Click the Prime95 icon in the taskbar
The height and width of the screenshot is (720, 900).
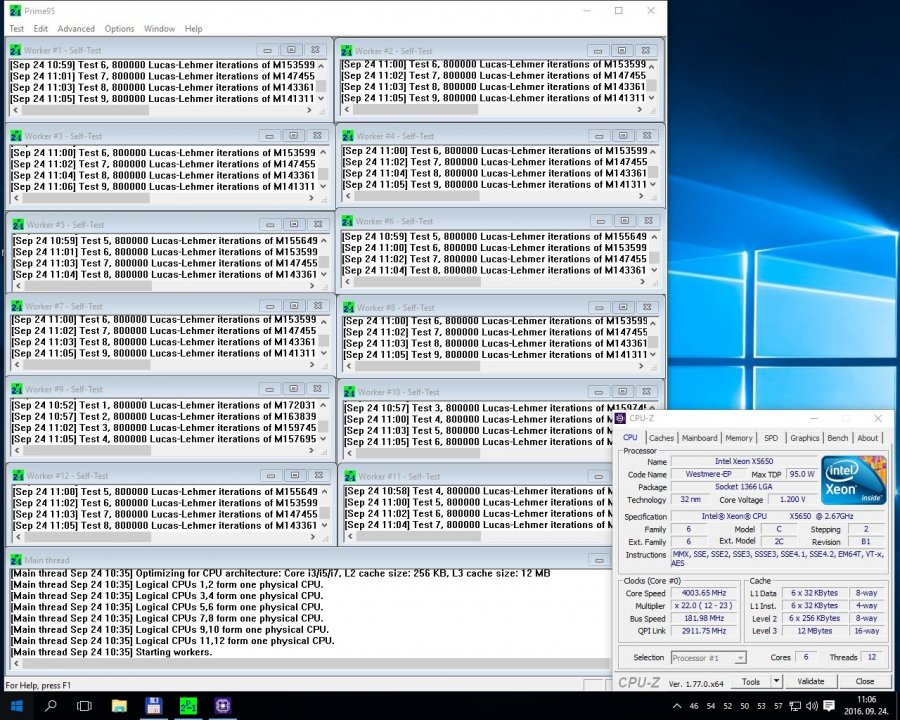coord(187,706)
